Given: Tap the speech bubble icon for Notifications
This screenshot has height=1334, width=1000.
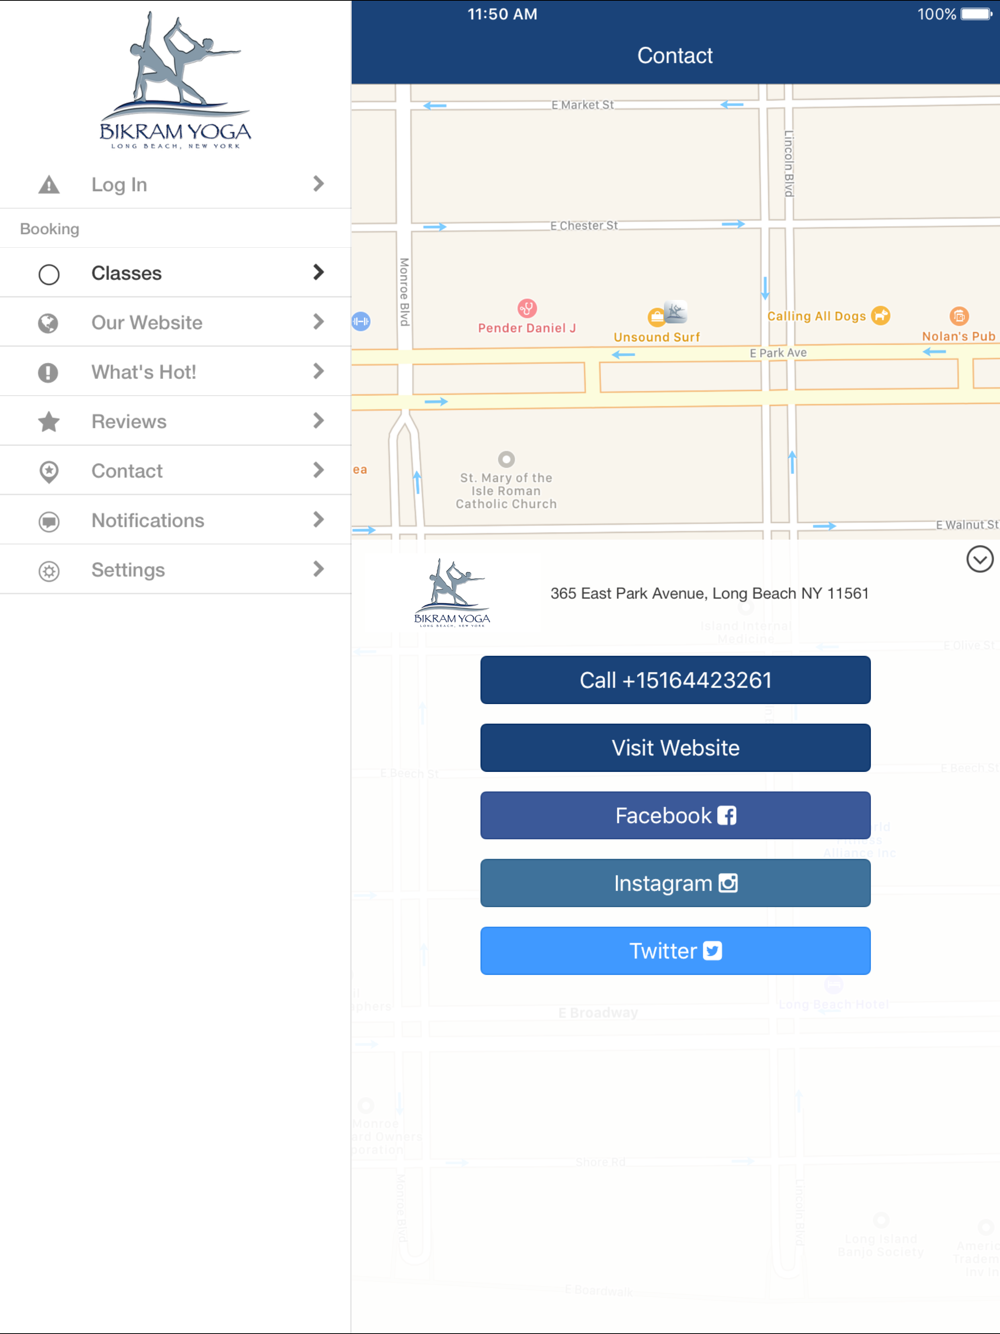Looking at the screenshot, I should coord(48,521).
